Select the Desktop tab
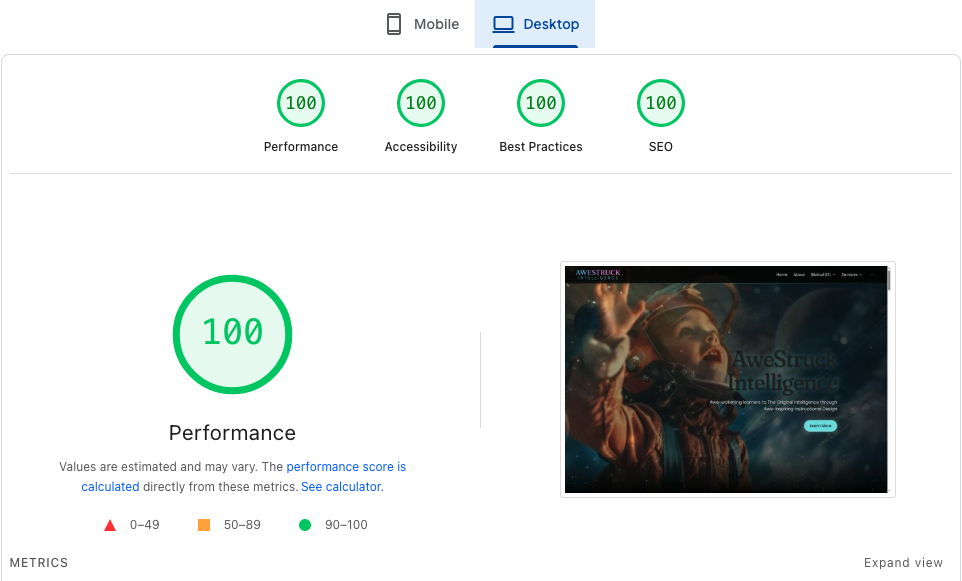962x581 pixels. 535,24
